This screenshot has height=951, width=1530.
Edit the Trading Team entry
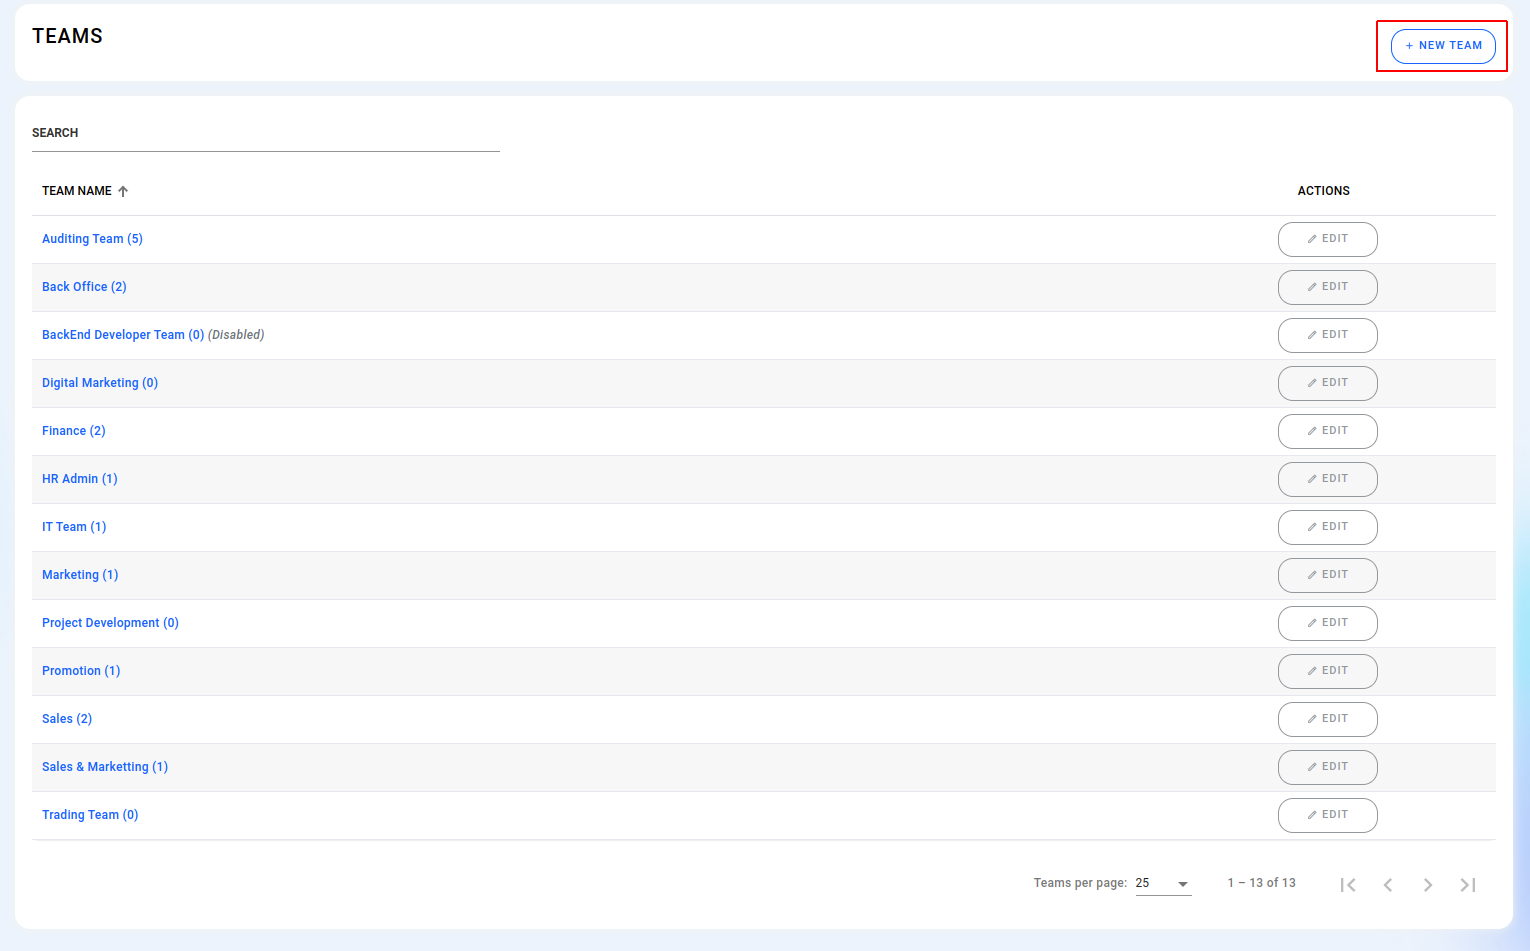pyautogui.click(x=1327, y=815)
